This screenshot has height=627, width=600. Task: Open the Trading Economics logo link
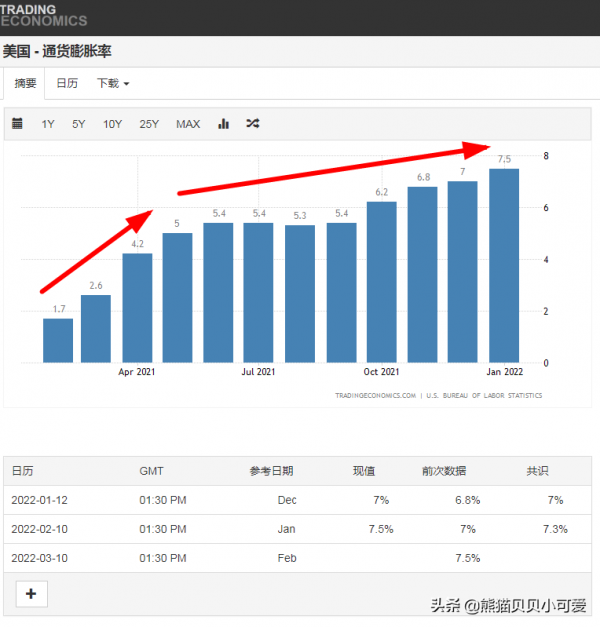tap(43, 15)
